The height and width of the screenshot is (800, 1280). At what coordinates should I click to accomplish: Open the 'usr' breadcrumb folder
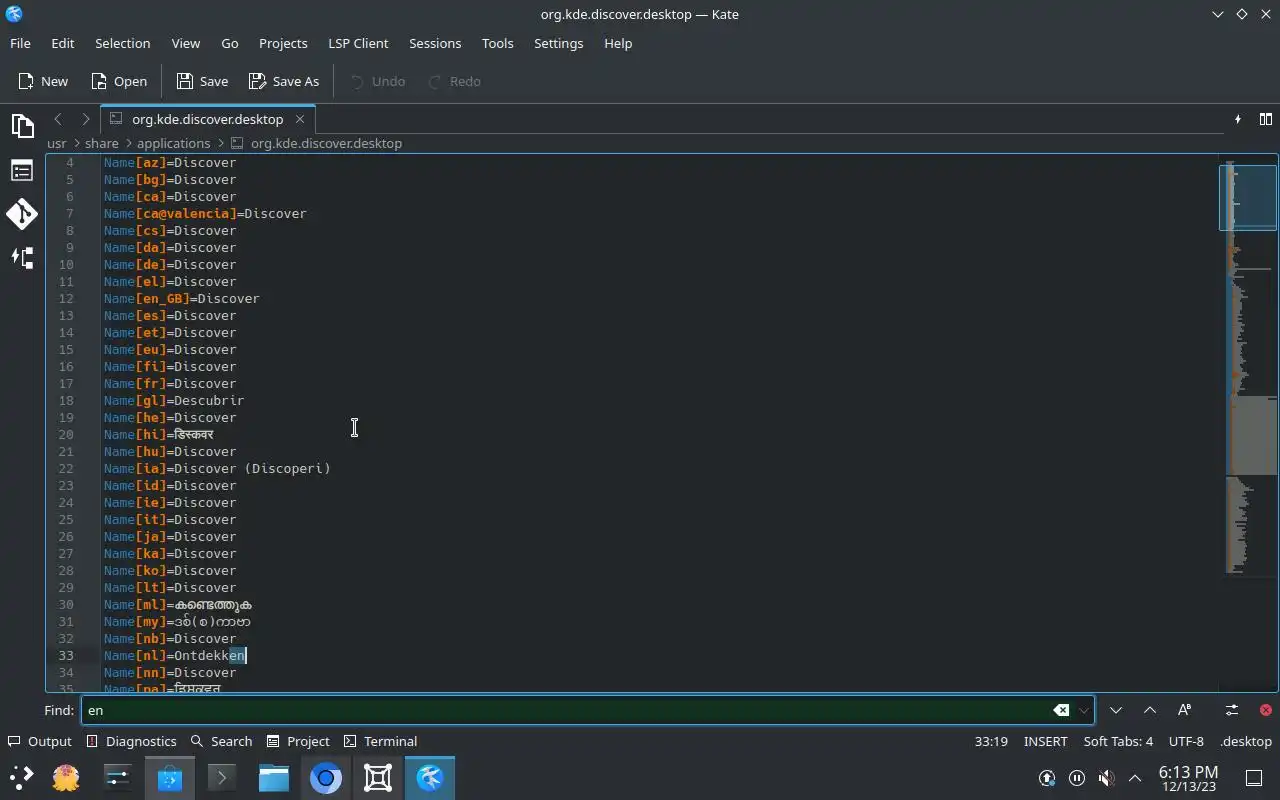point(57,143)
